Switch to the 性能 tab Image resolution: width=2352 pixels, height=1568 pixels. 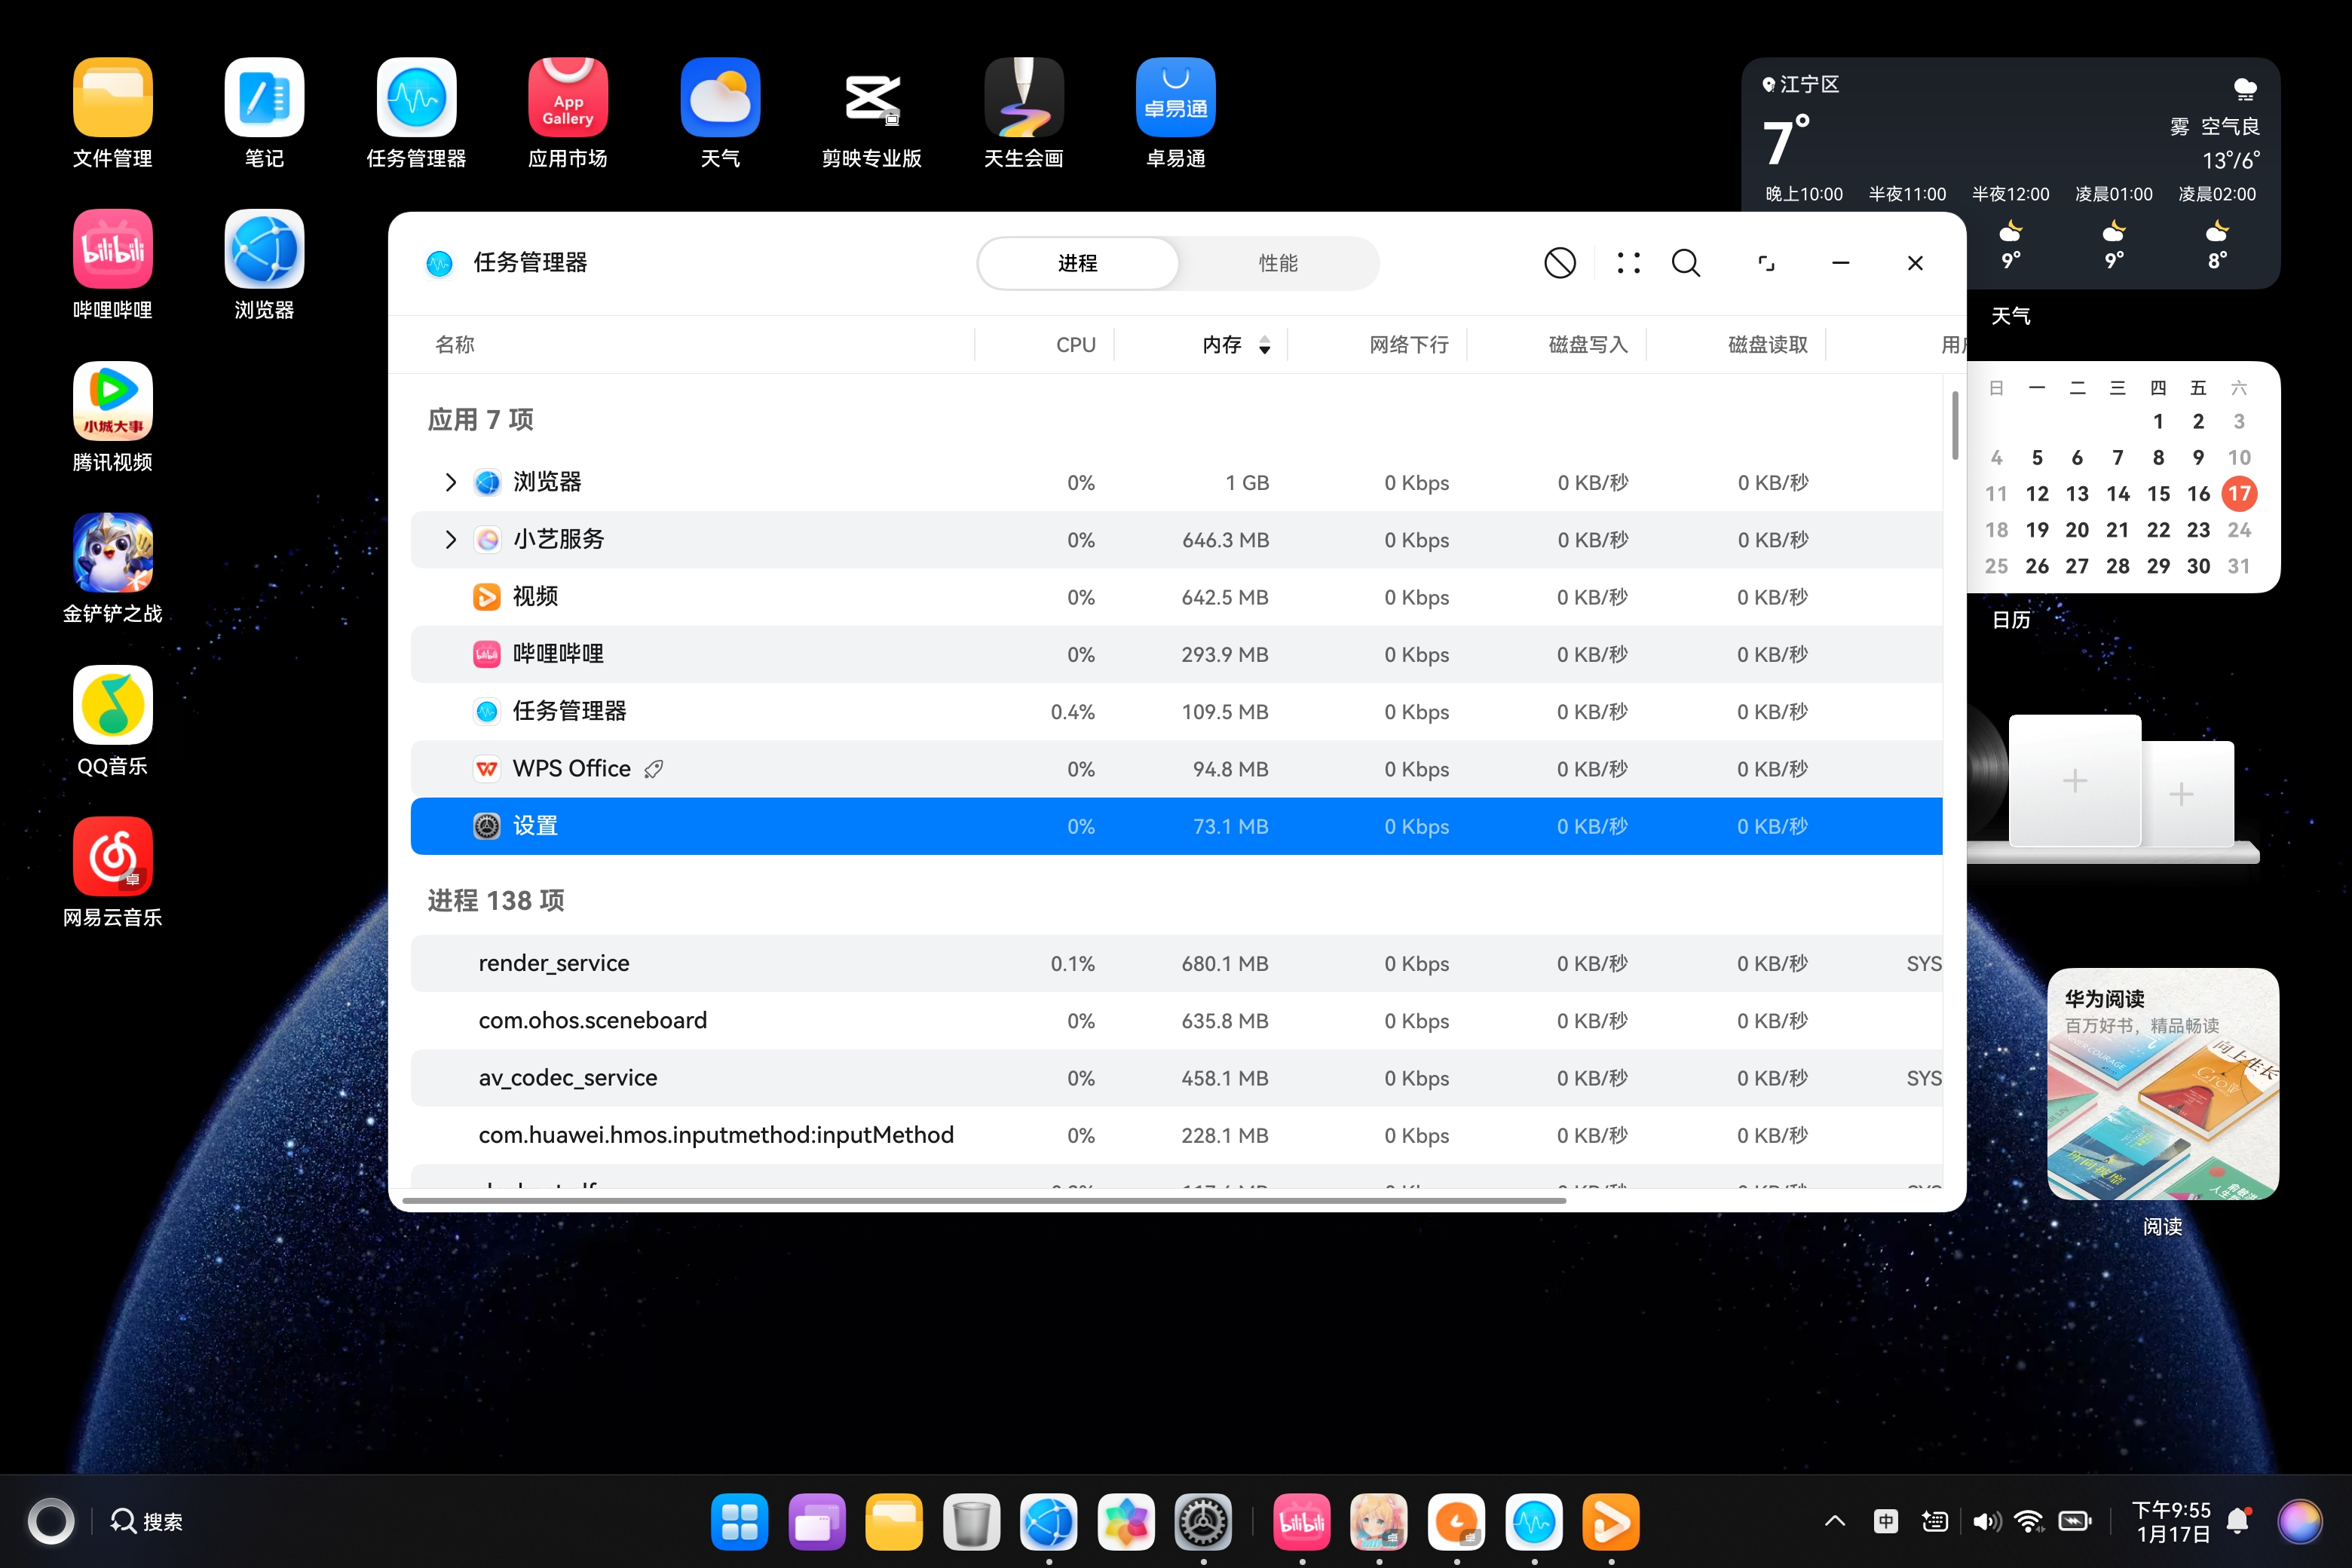tap(1278, 263)
